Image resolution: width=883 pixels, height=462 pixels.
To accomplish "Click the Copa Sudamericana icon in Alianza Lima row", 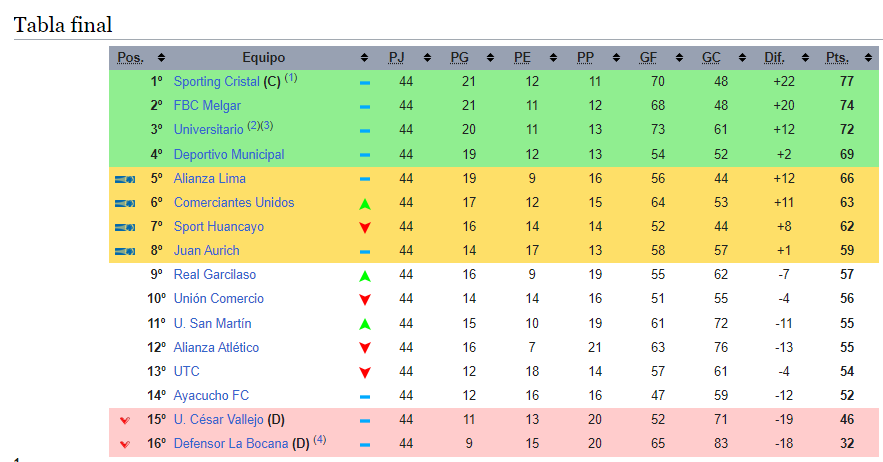I will tap(125, 179).
